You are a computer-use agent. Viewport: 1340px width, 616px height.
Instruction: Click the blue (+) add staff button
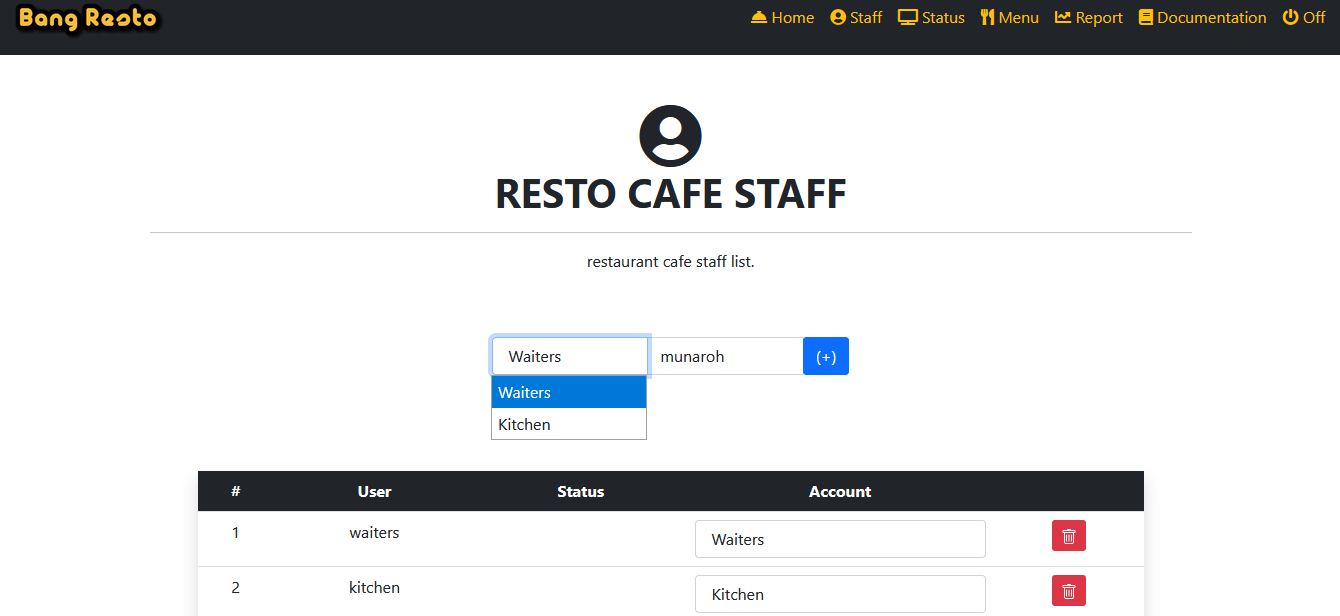826,356
